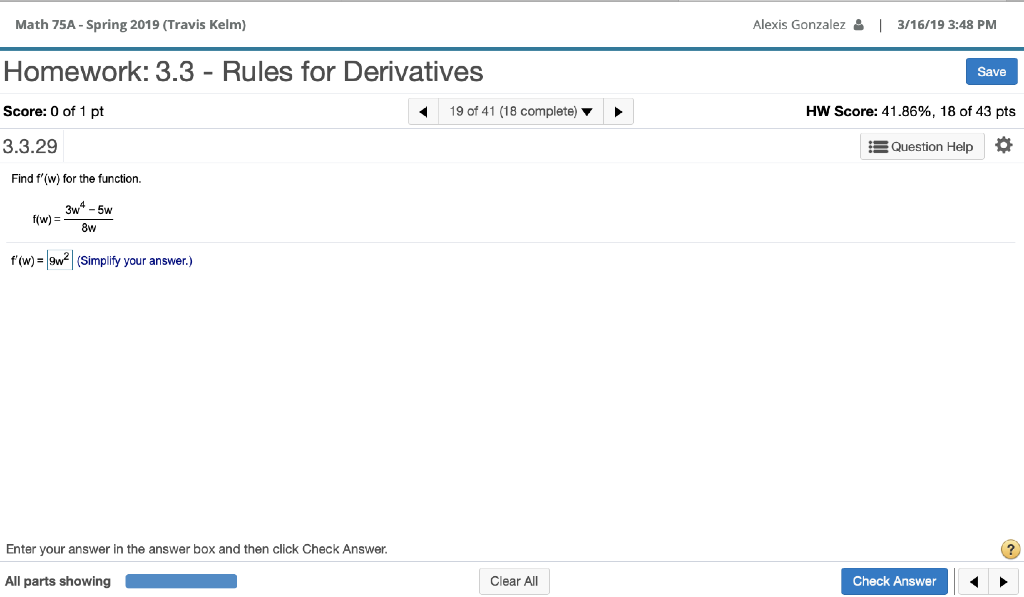Go to previous question using left arrow
Image resolution: width=1024 pixels, height=597 pixels.
(422, 111)
